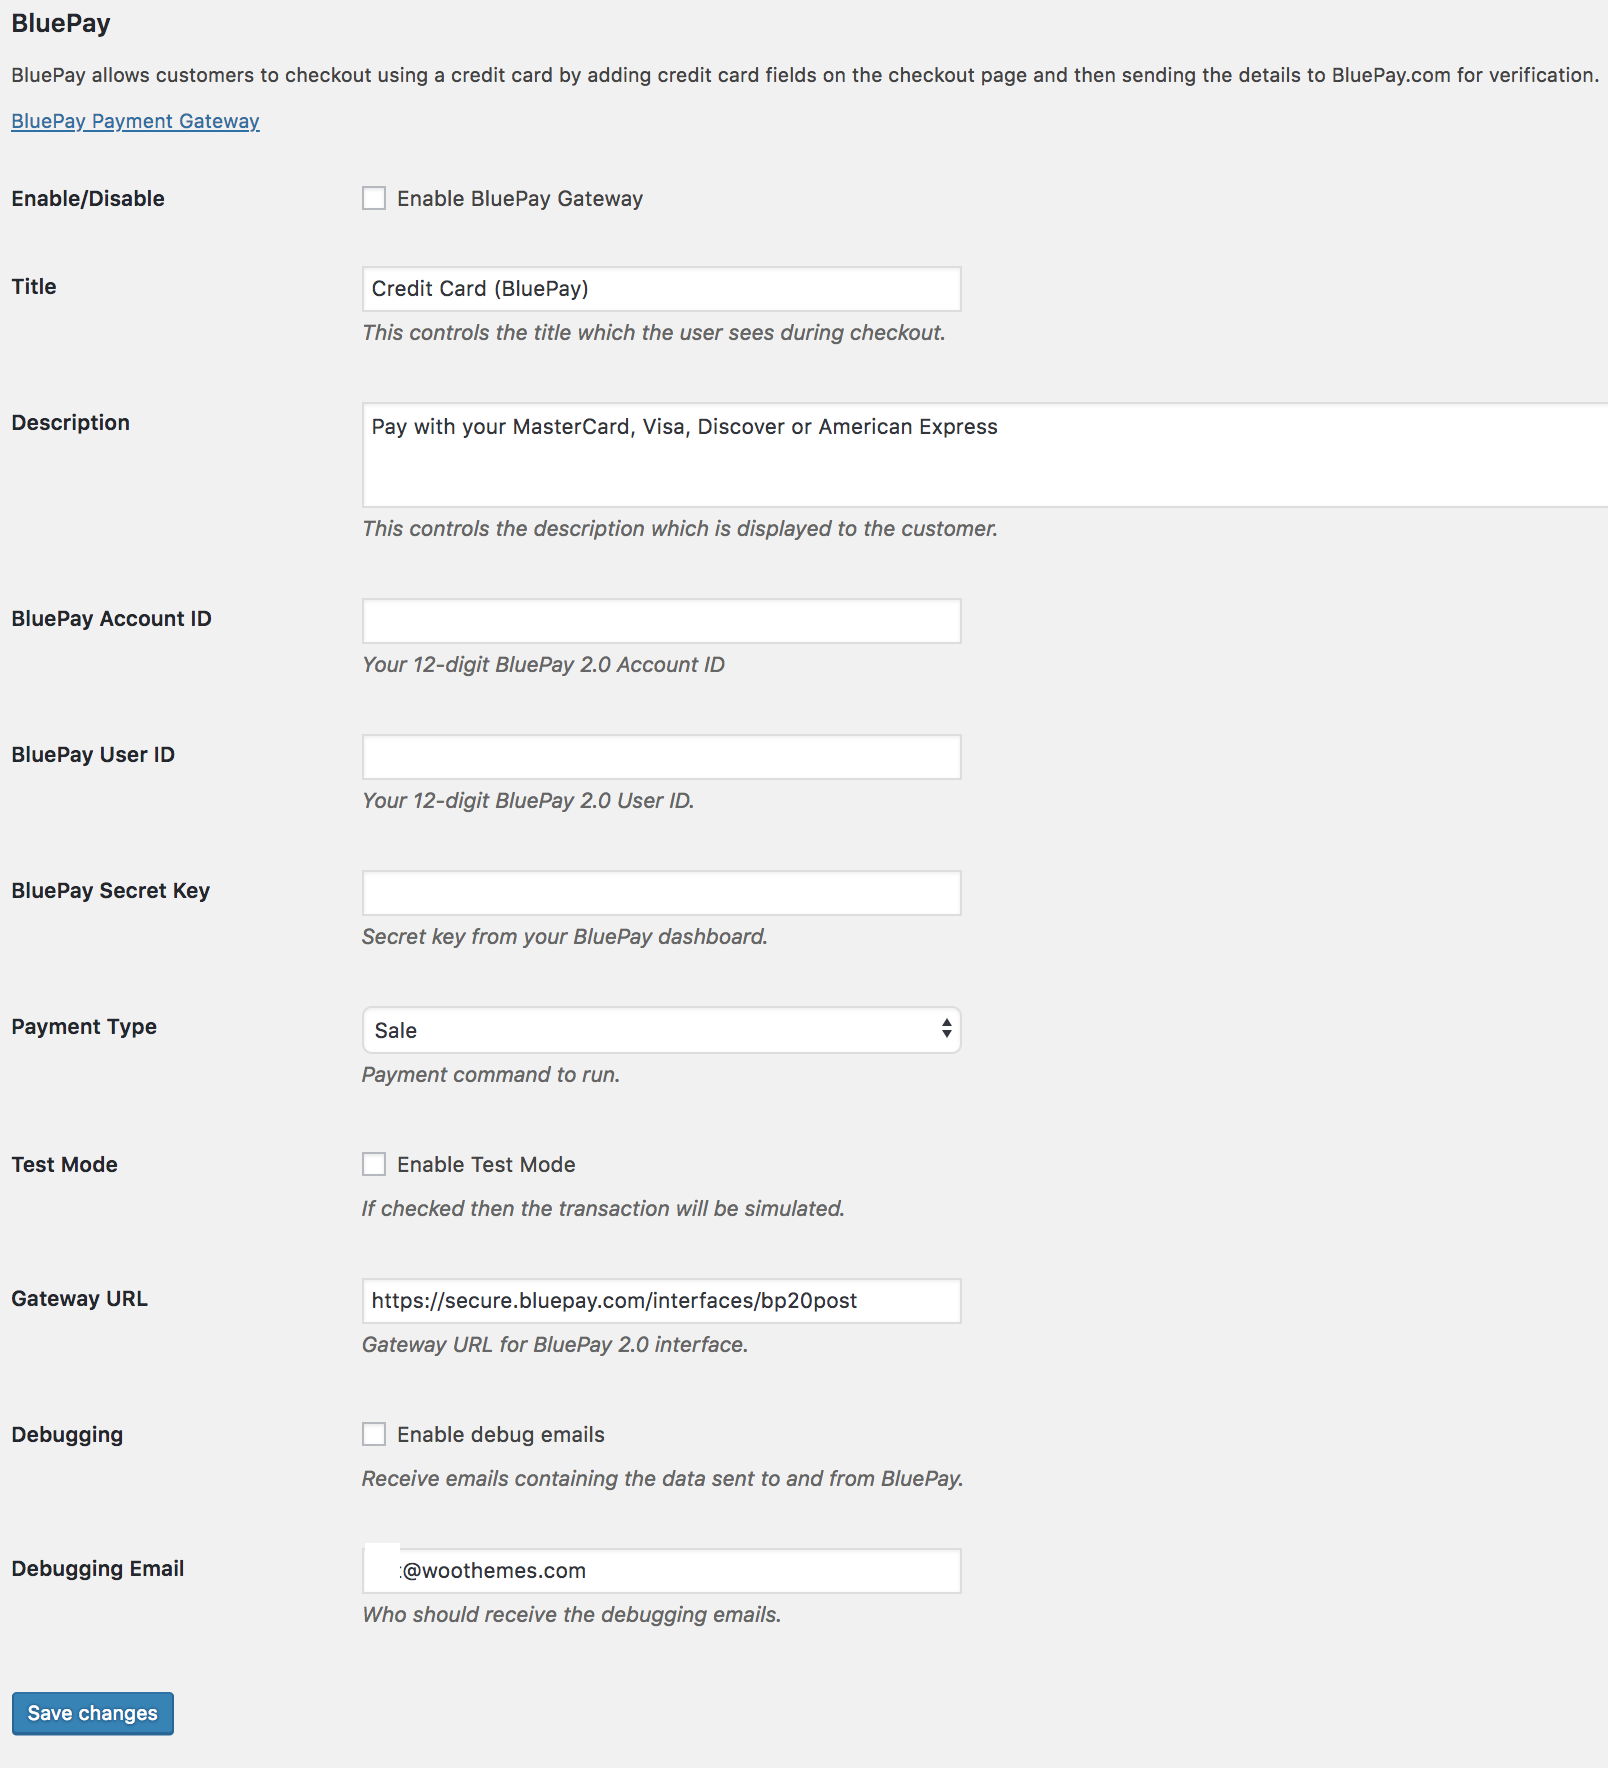Focus the BluePay Secret Key field
The height and width of the screenshot is (1768, 1608).
click(x=660, y=893)
